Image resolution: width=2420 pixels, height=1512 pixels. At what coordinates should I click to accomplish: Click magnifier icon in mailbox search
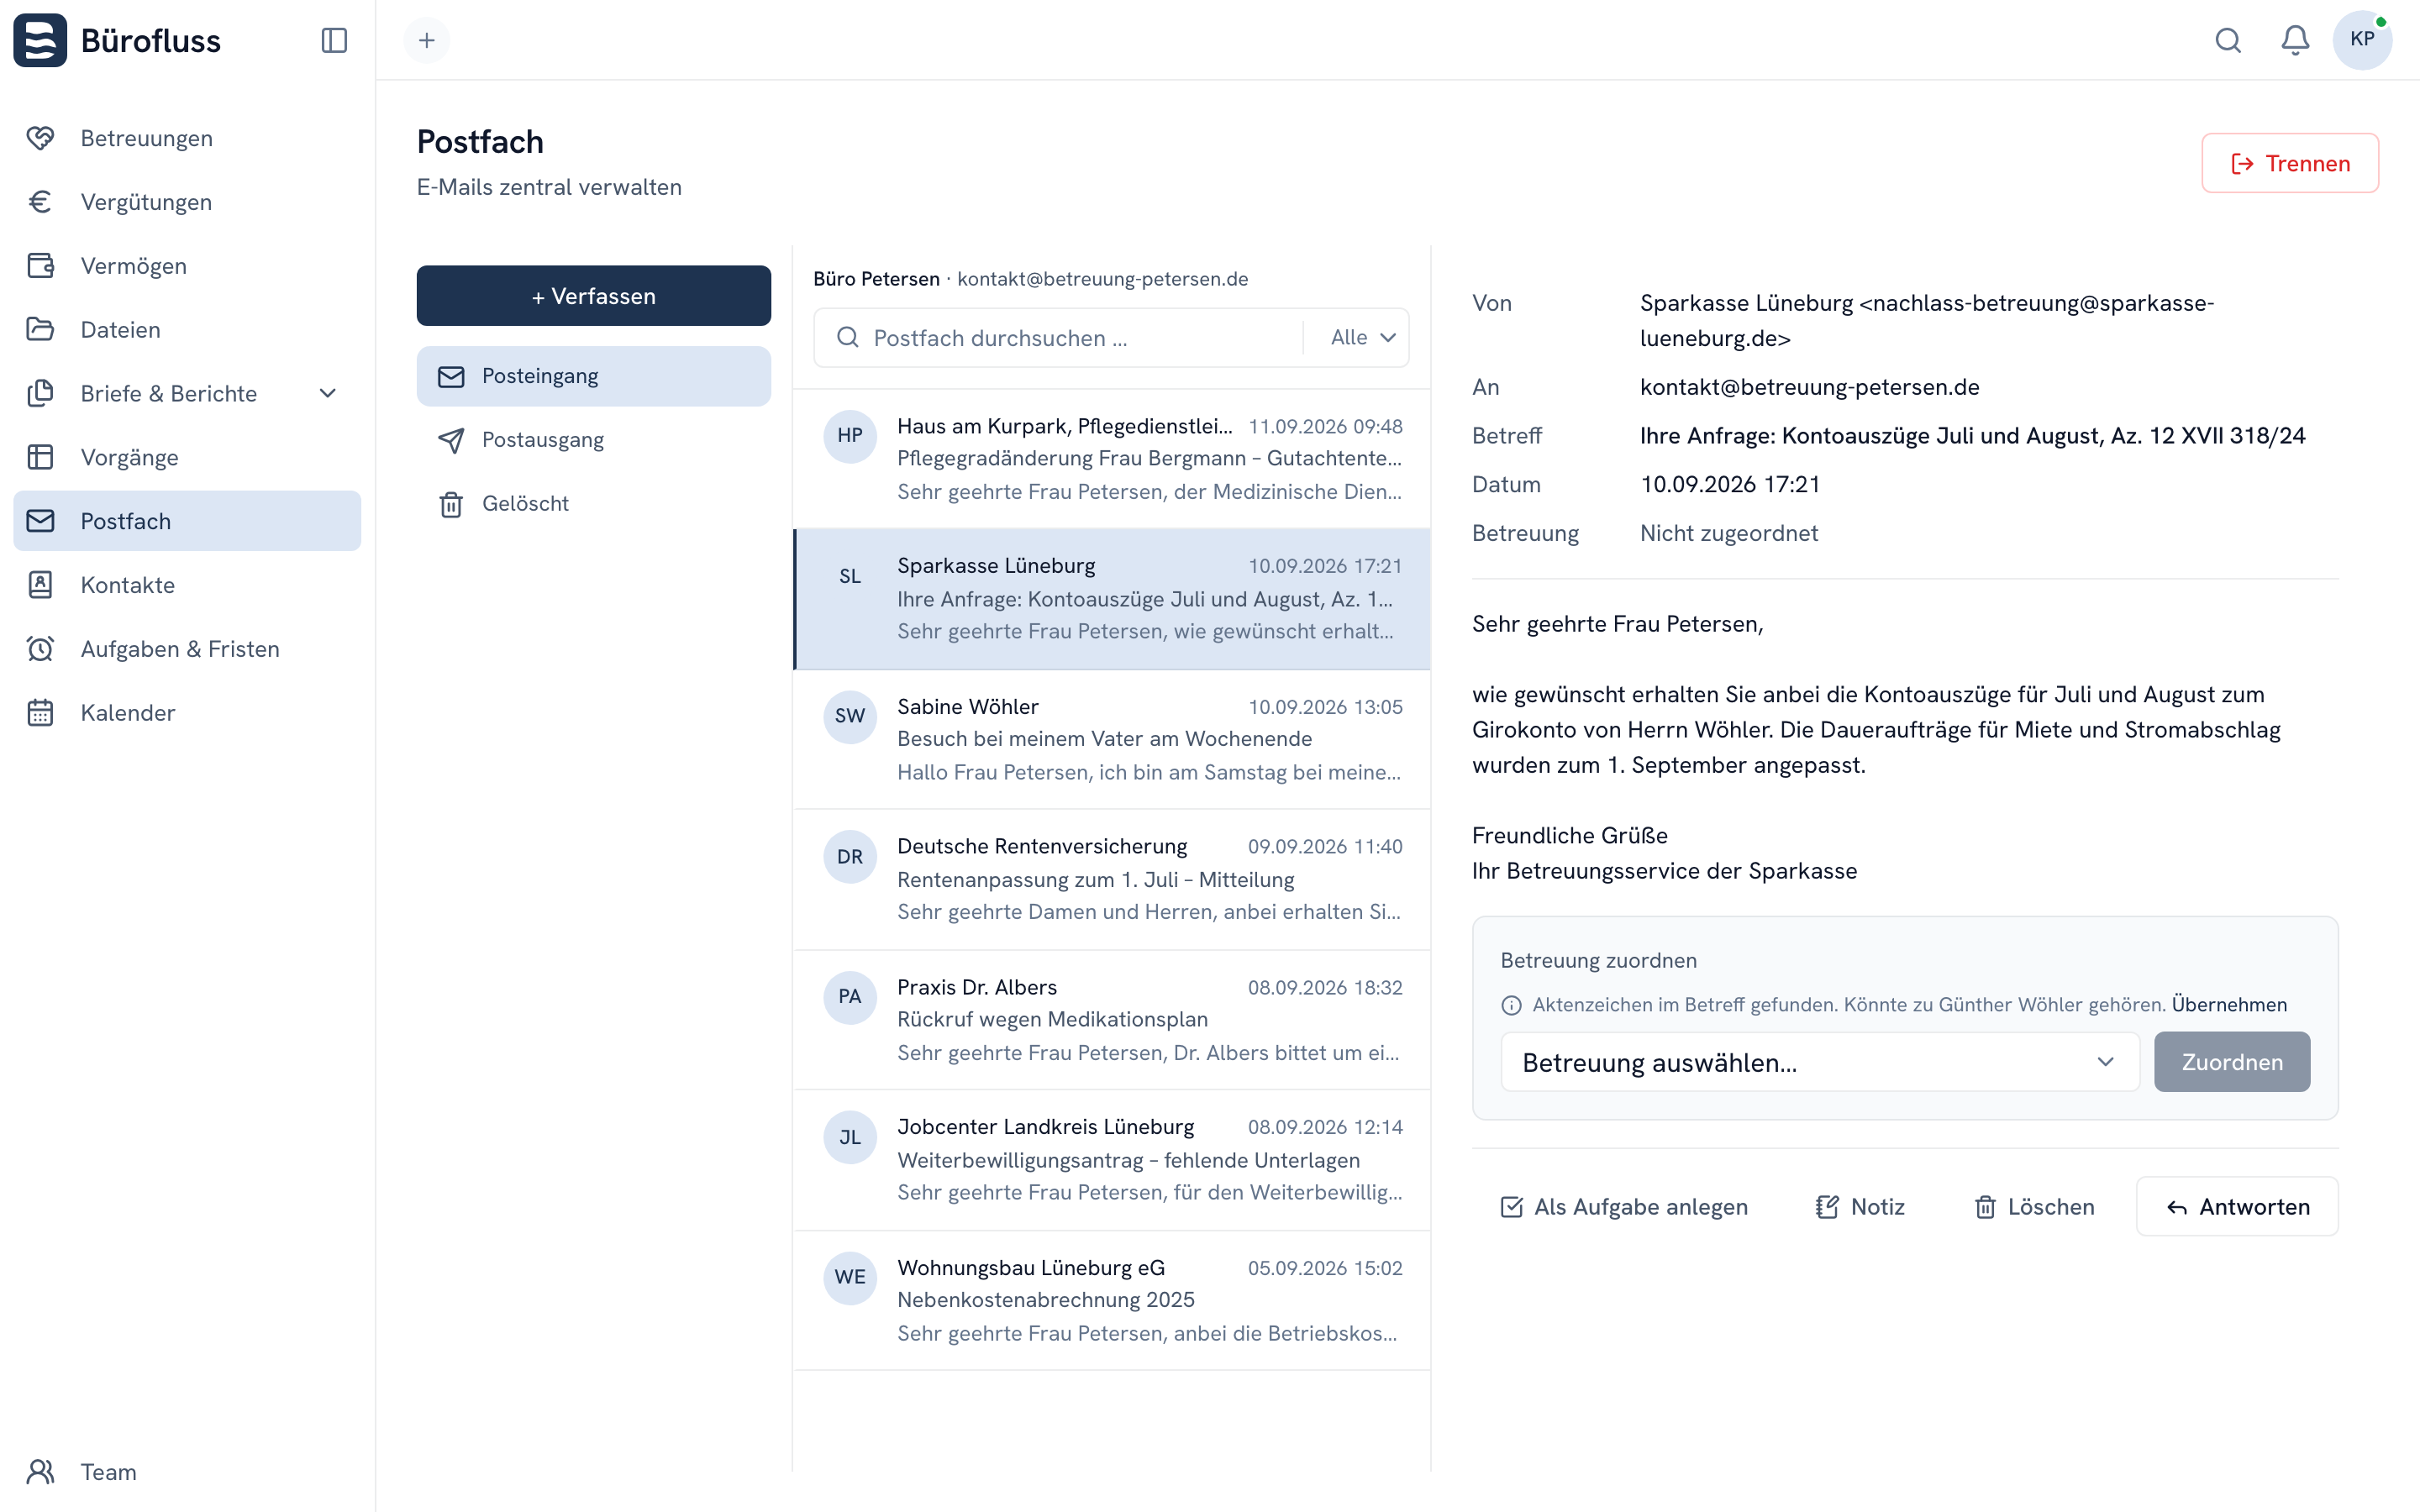tap(848, 338)
